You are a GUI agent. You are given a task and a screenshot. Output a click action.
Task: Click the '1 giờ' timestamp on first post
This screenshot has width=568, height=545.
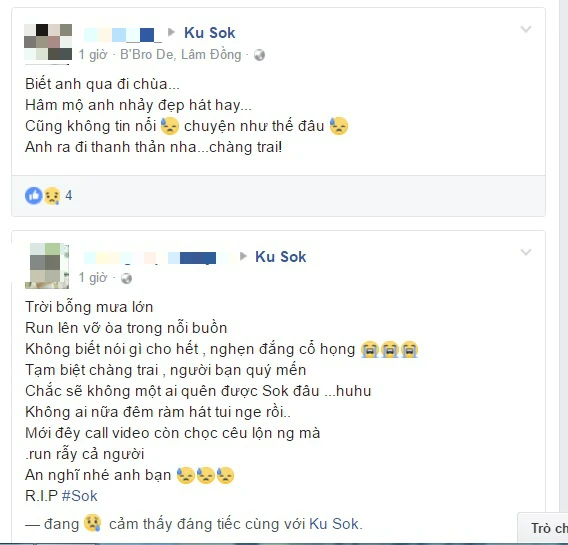point(93,55)
